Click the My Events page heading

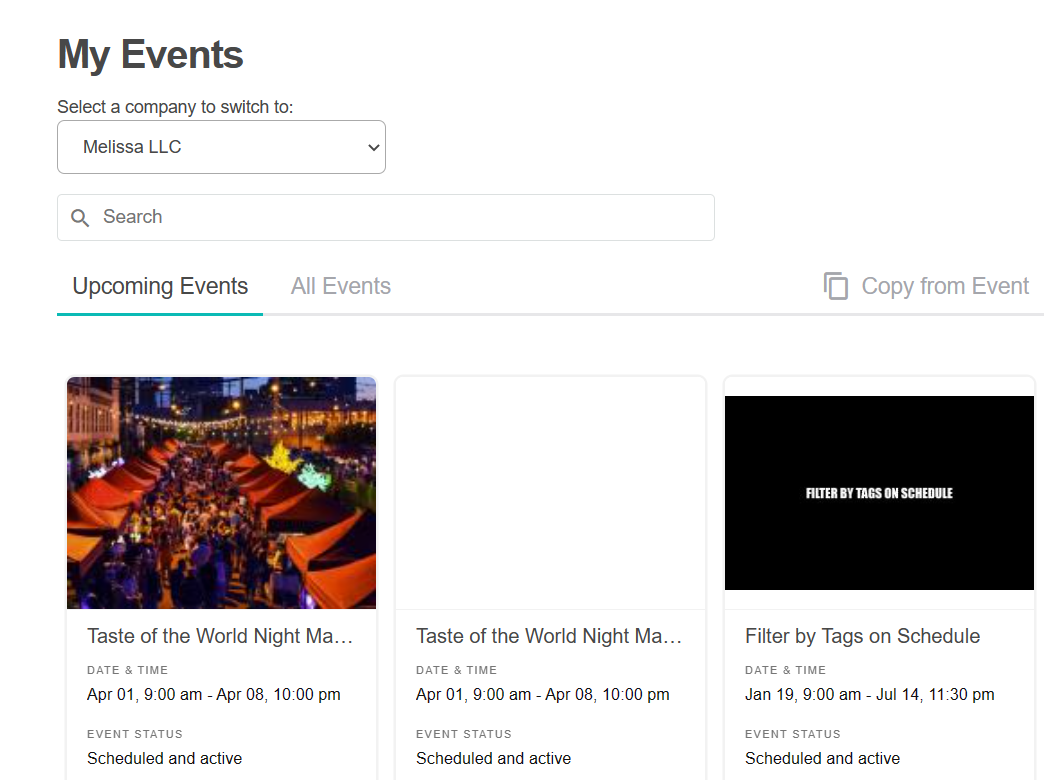(151, 55)
